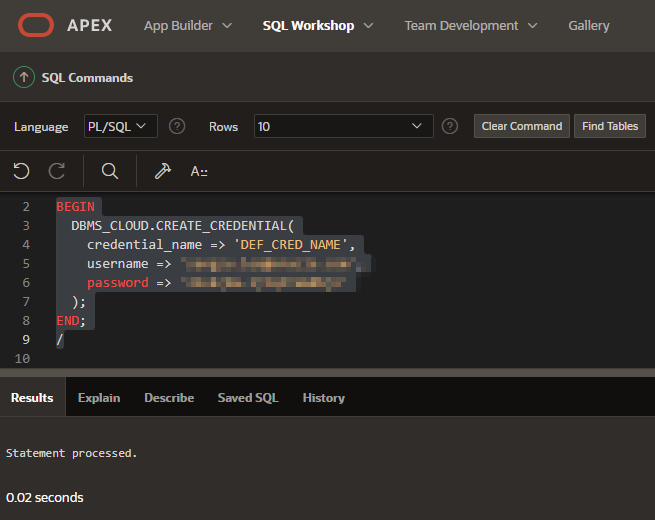655x520 pixels.
Task: Click the 'DEF_CRED_NAME' string in editor
Action: pos(290,245)
